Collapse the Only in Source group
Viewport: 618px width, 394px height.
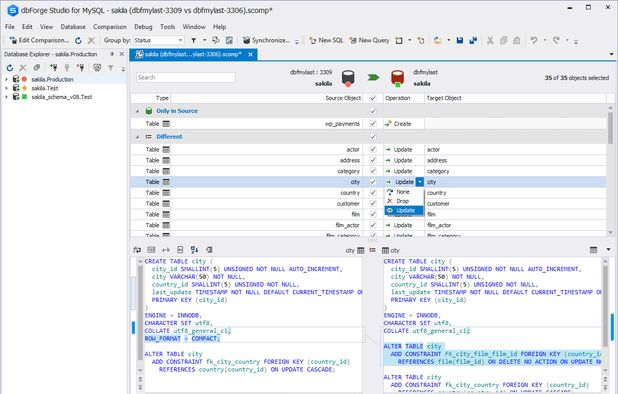tap(137, 111)
